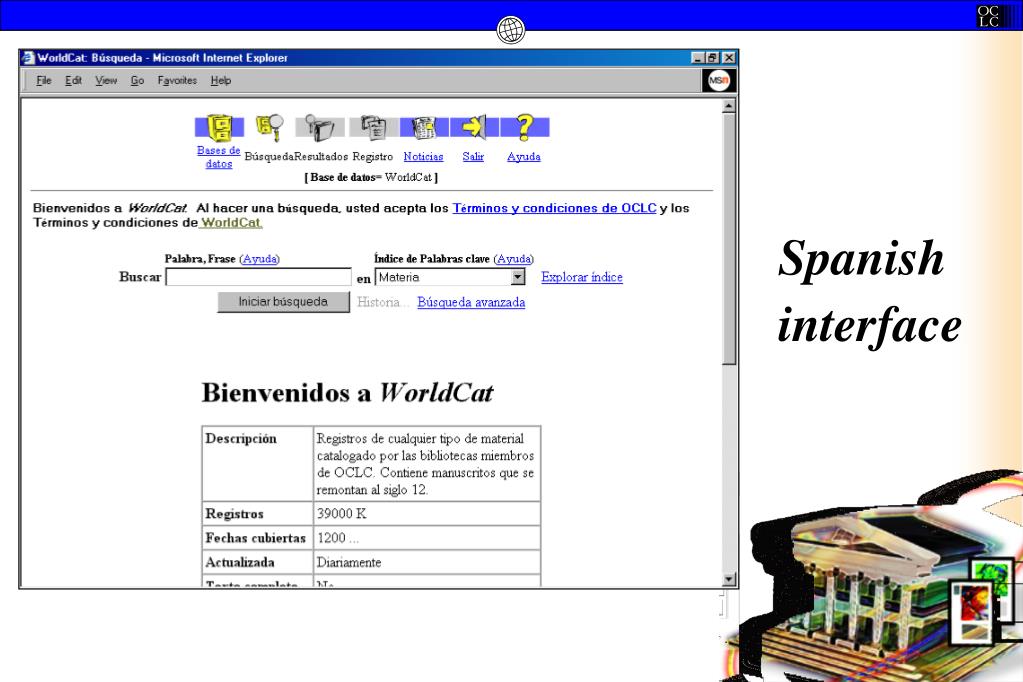Open the Bases de datos cabinet icon

[219, 127]
